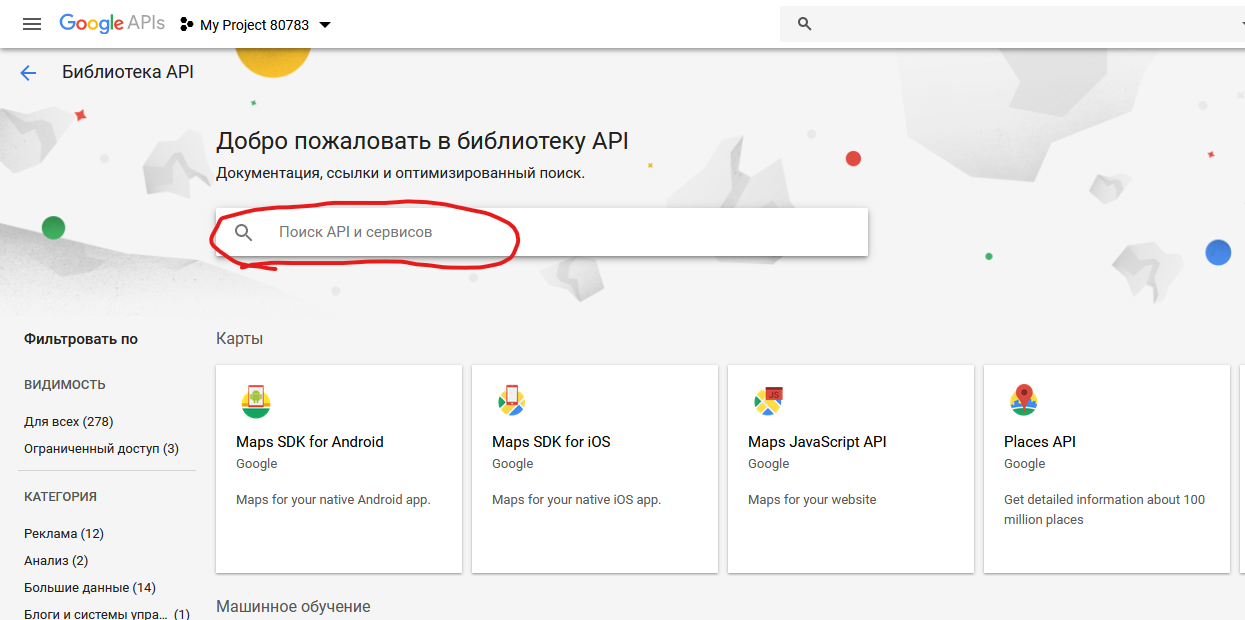Viewport: 1245px width, 620px height.
Task: Filter by 'Ограниченный доступ (3)'
Action: click(101, 449)
